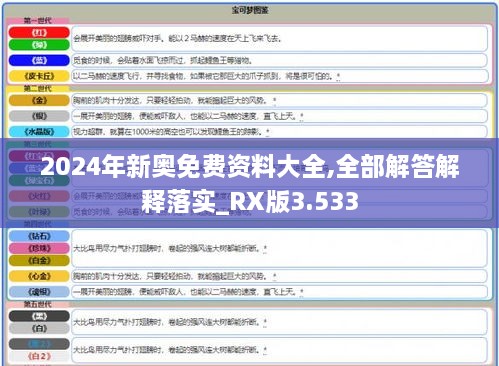Select the light blue 《钻石》 version pill

click(39, 236)
